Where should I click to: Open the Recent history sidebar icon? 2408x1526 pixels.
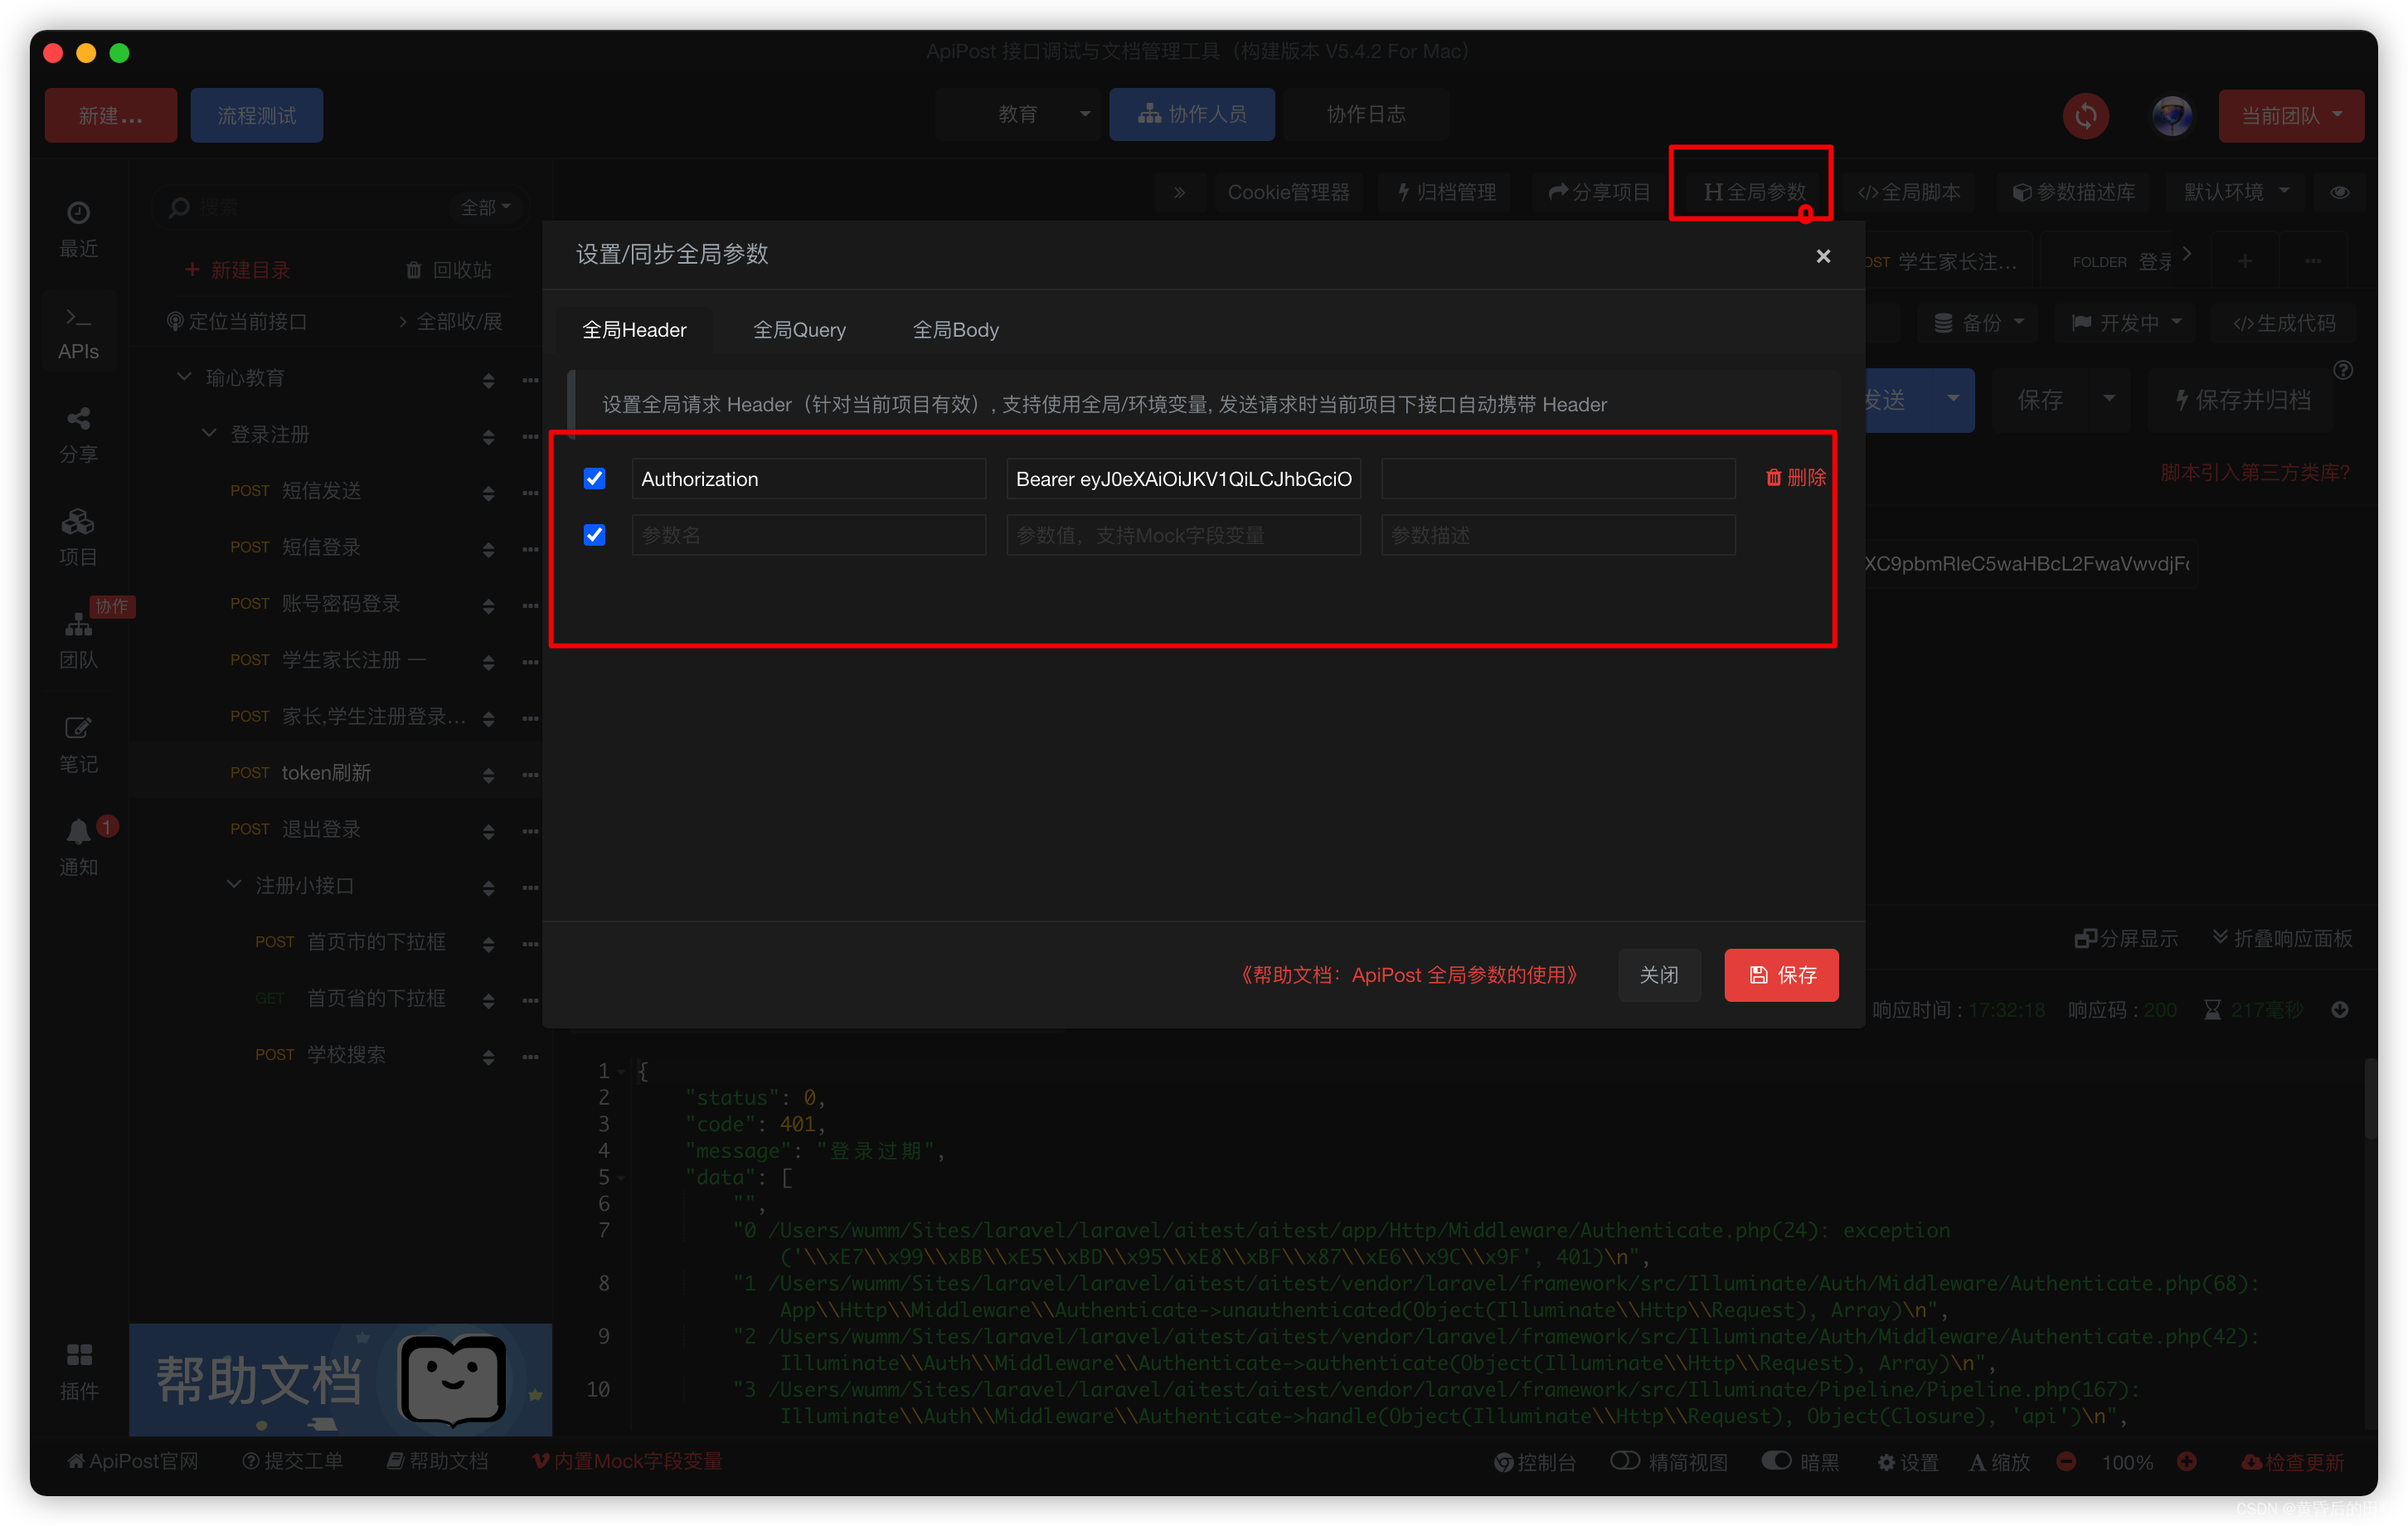coord(78,213)
